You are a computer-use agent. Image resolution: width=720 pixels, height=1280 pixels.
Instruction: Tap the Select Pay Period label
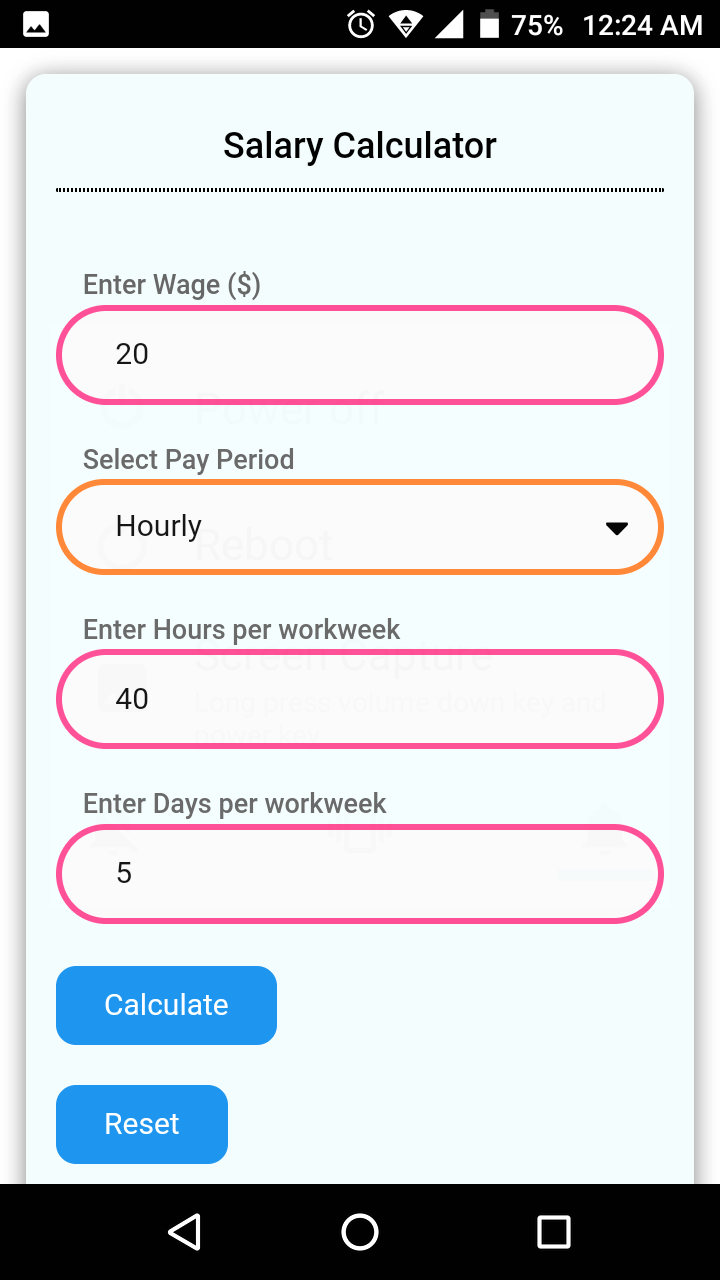click(x=189, y=460)
